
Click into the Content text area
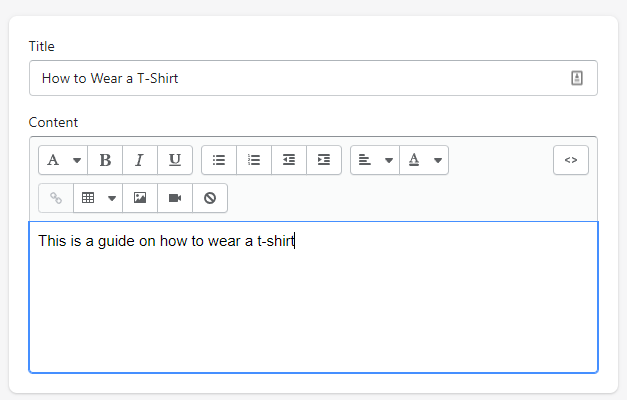pos(314,297)
